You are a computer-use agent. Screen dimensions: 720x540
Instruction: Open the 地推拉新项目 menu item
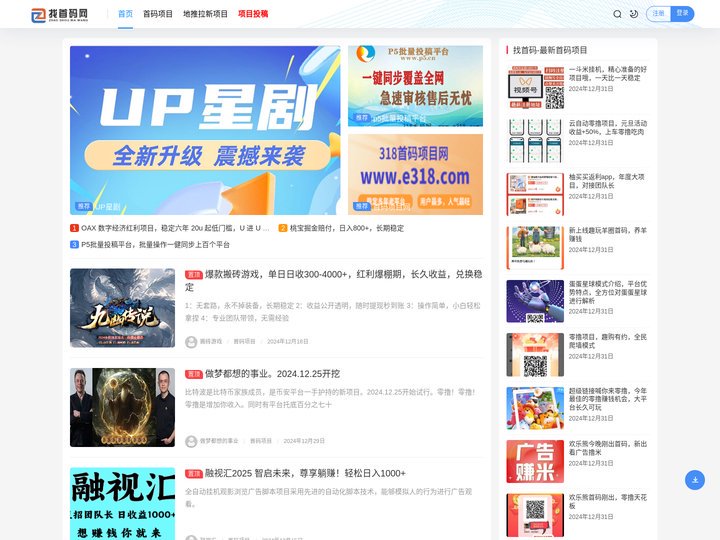click(x=205, y=14)
